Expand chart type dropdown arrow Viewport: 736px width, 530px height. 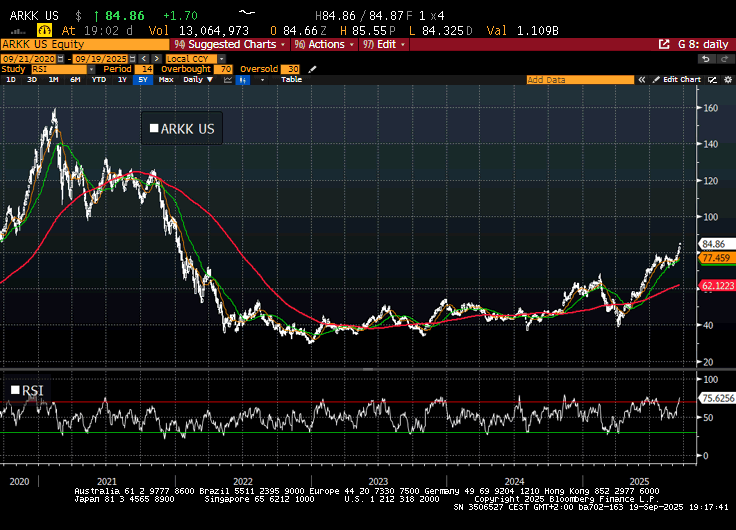pyautogui.click(x=262, y=80)
